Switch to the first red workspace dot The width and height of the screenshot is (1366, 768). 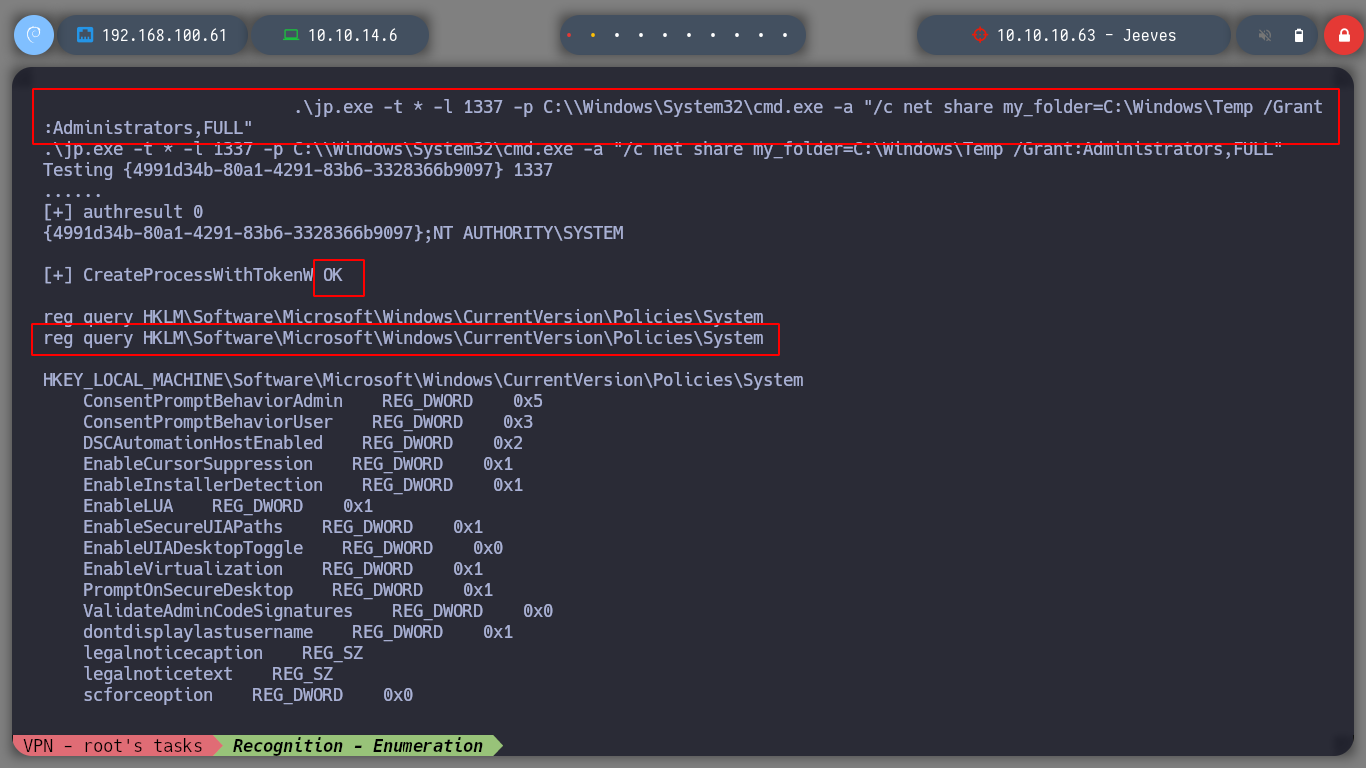(569, 35)
